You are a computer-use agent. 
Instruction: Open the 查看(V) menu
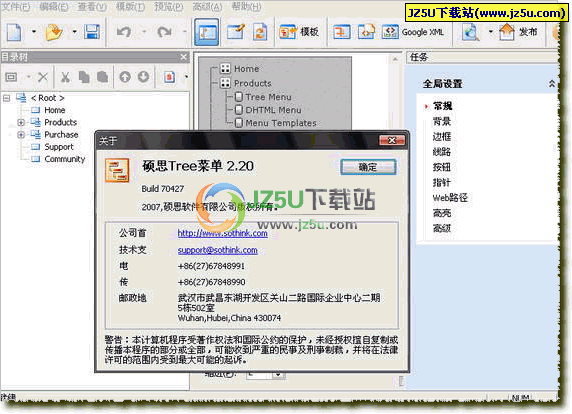pos(92,6)
